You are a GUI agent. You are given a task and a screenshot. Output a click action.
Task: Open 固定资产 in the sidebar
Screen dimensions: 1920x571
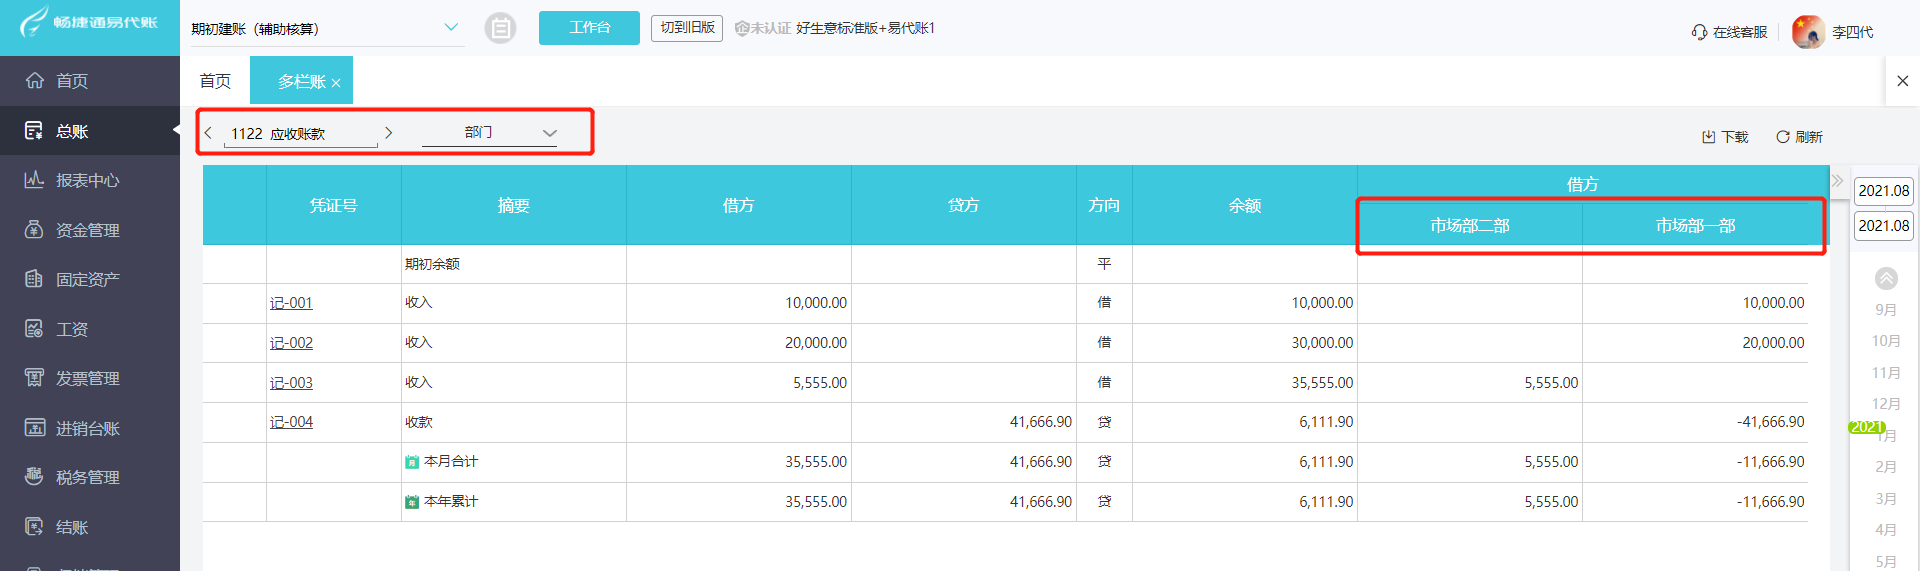coord(88,279)
